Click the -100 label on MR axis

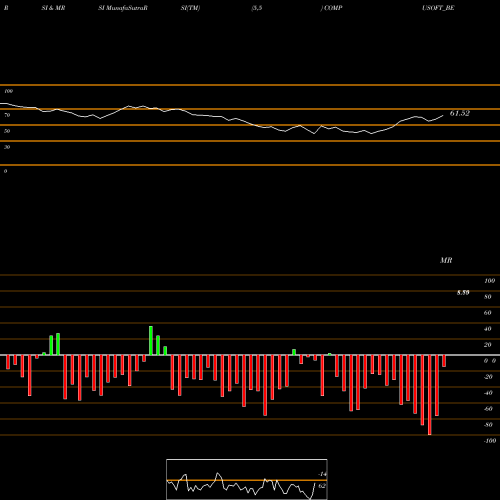tap(490, 441)
